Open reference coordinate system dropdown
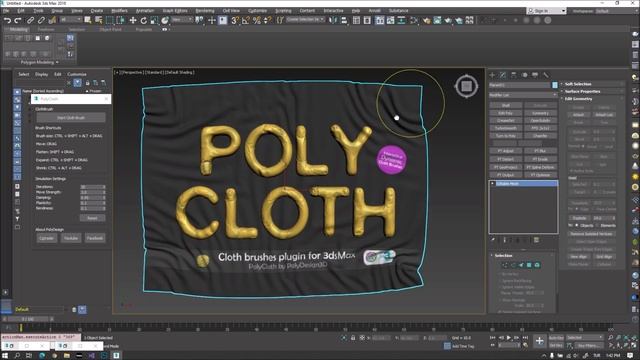The width and height of the screenshot is (640, 360). (x=182, y=20)
